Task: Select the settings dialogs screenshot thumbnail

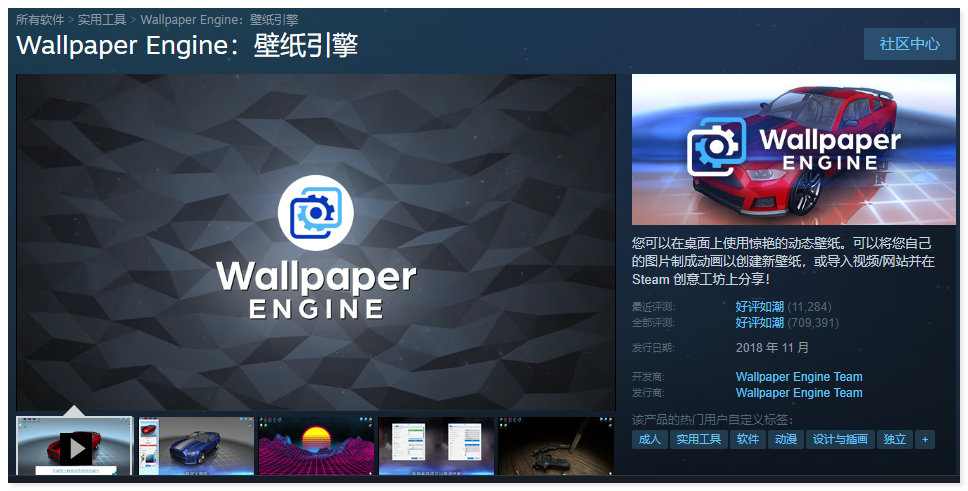Action: point(436,446)
